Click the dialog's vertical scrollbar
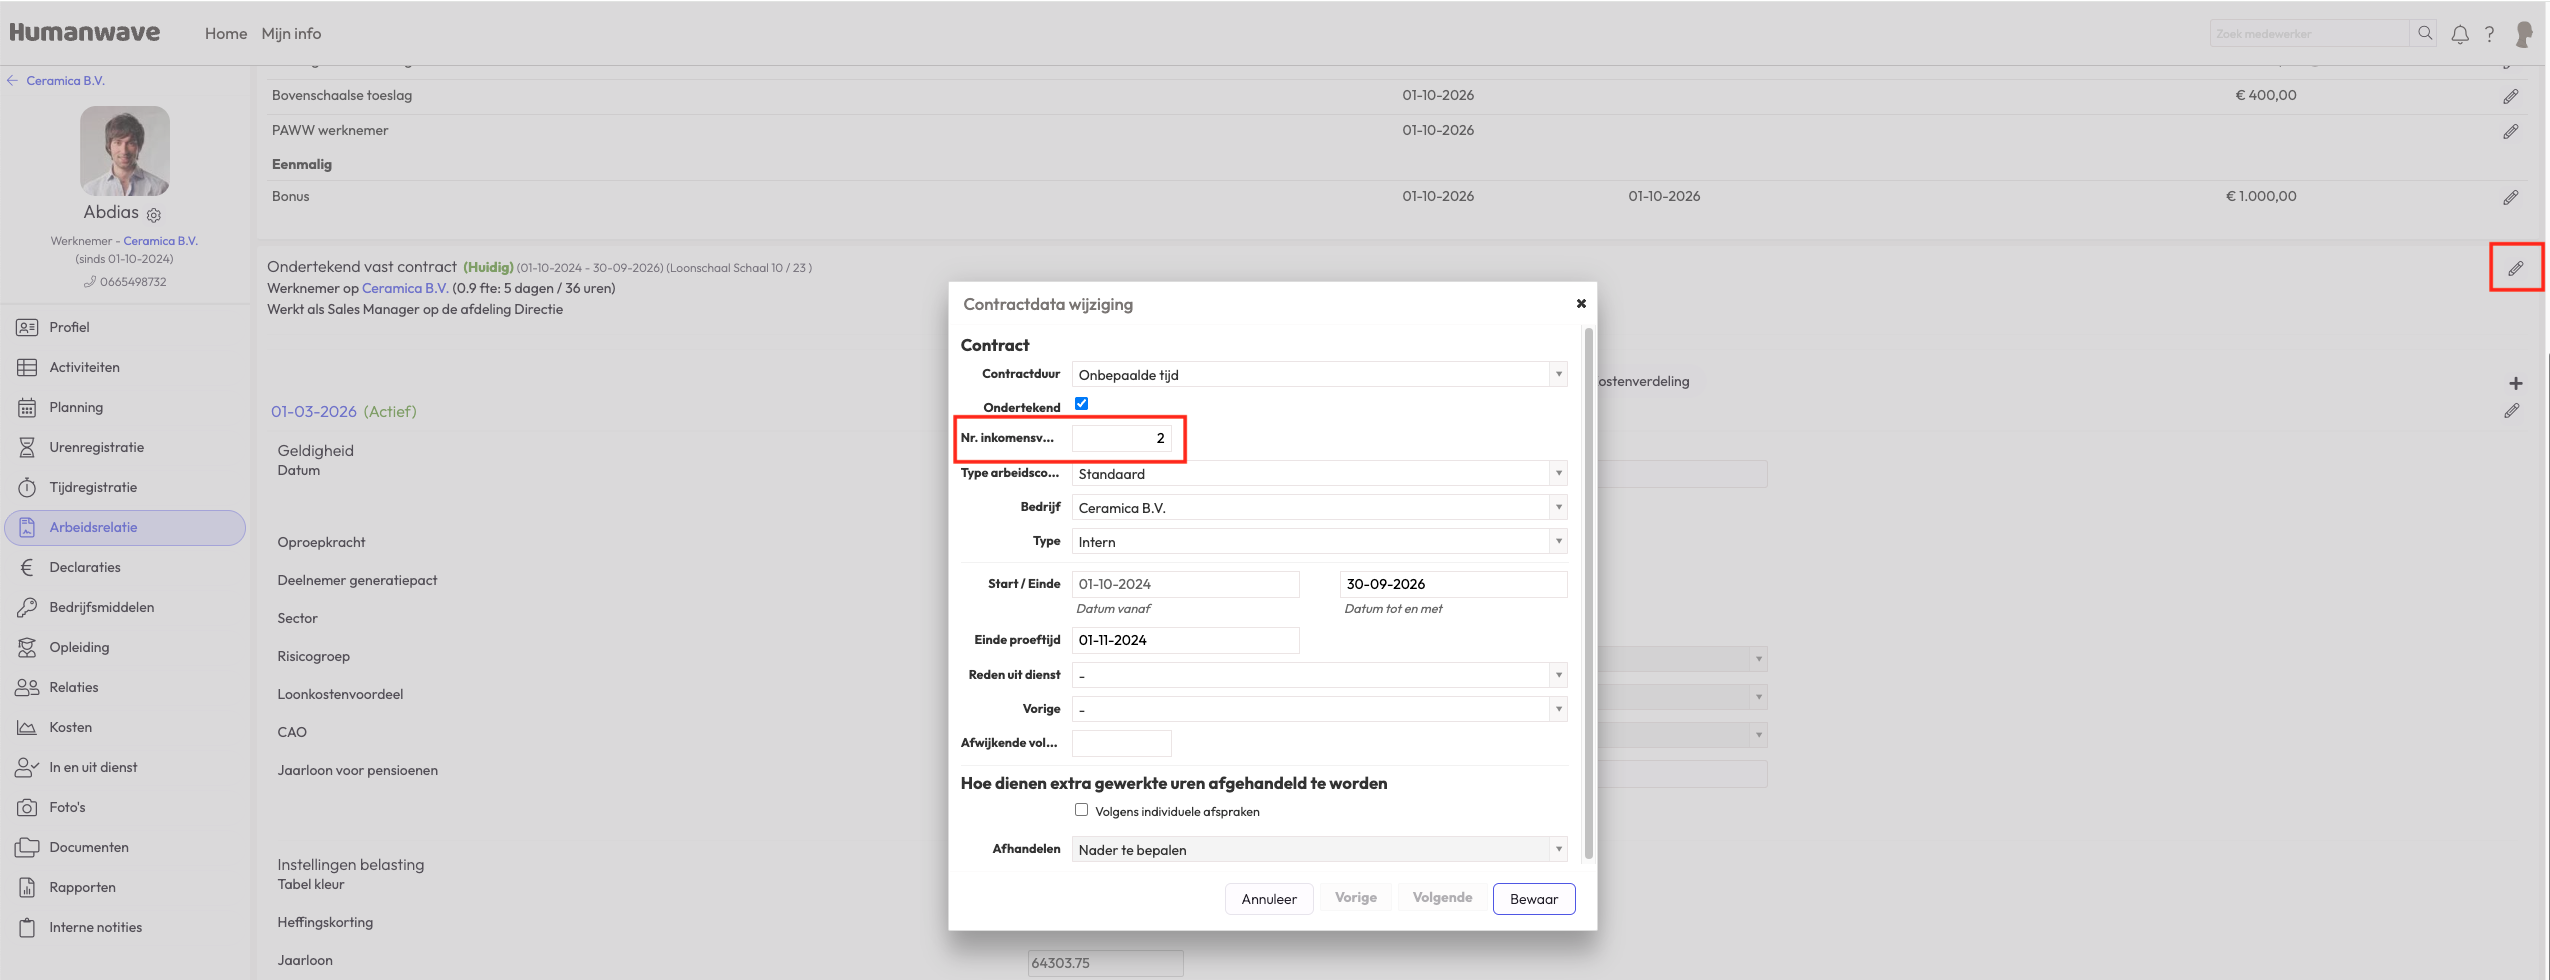Screen dimensions: 2550x980 point(1588,590)
